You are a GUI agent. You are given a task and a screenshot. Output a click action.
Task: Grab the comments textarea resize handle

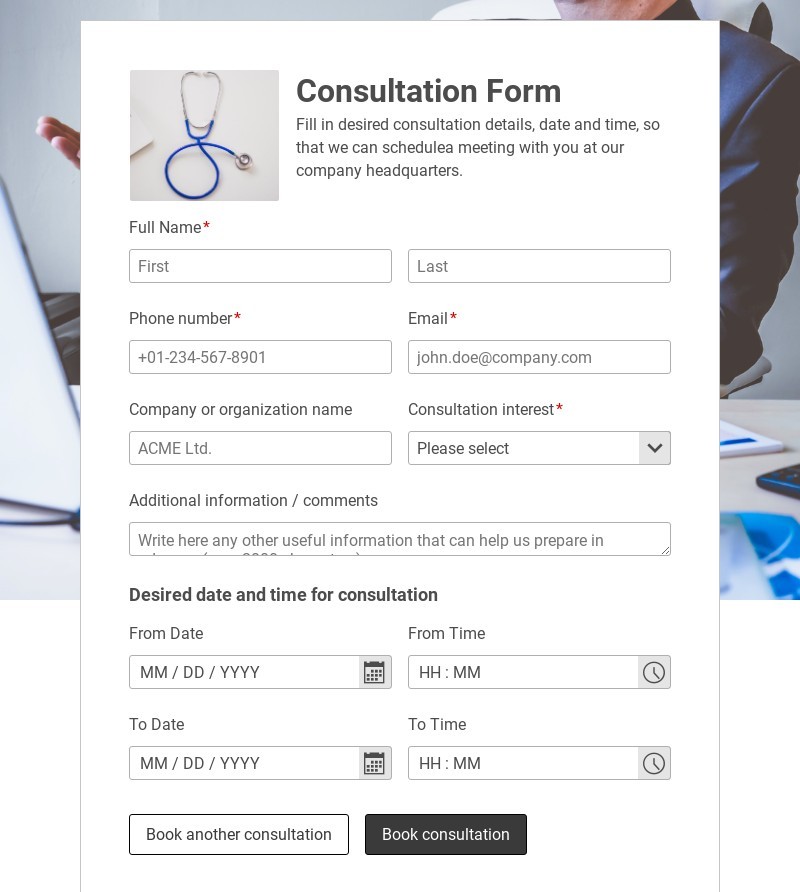pyautogui.click(x=664, y=550)
